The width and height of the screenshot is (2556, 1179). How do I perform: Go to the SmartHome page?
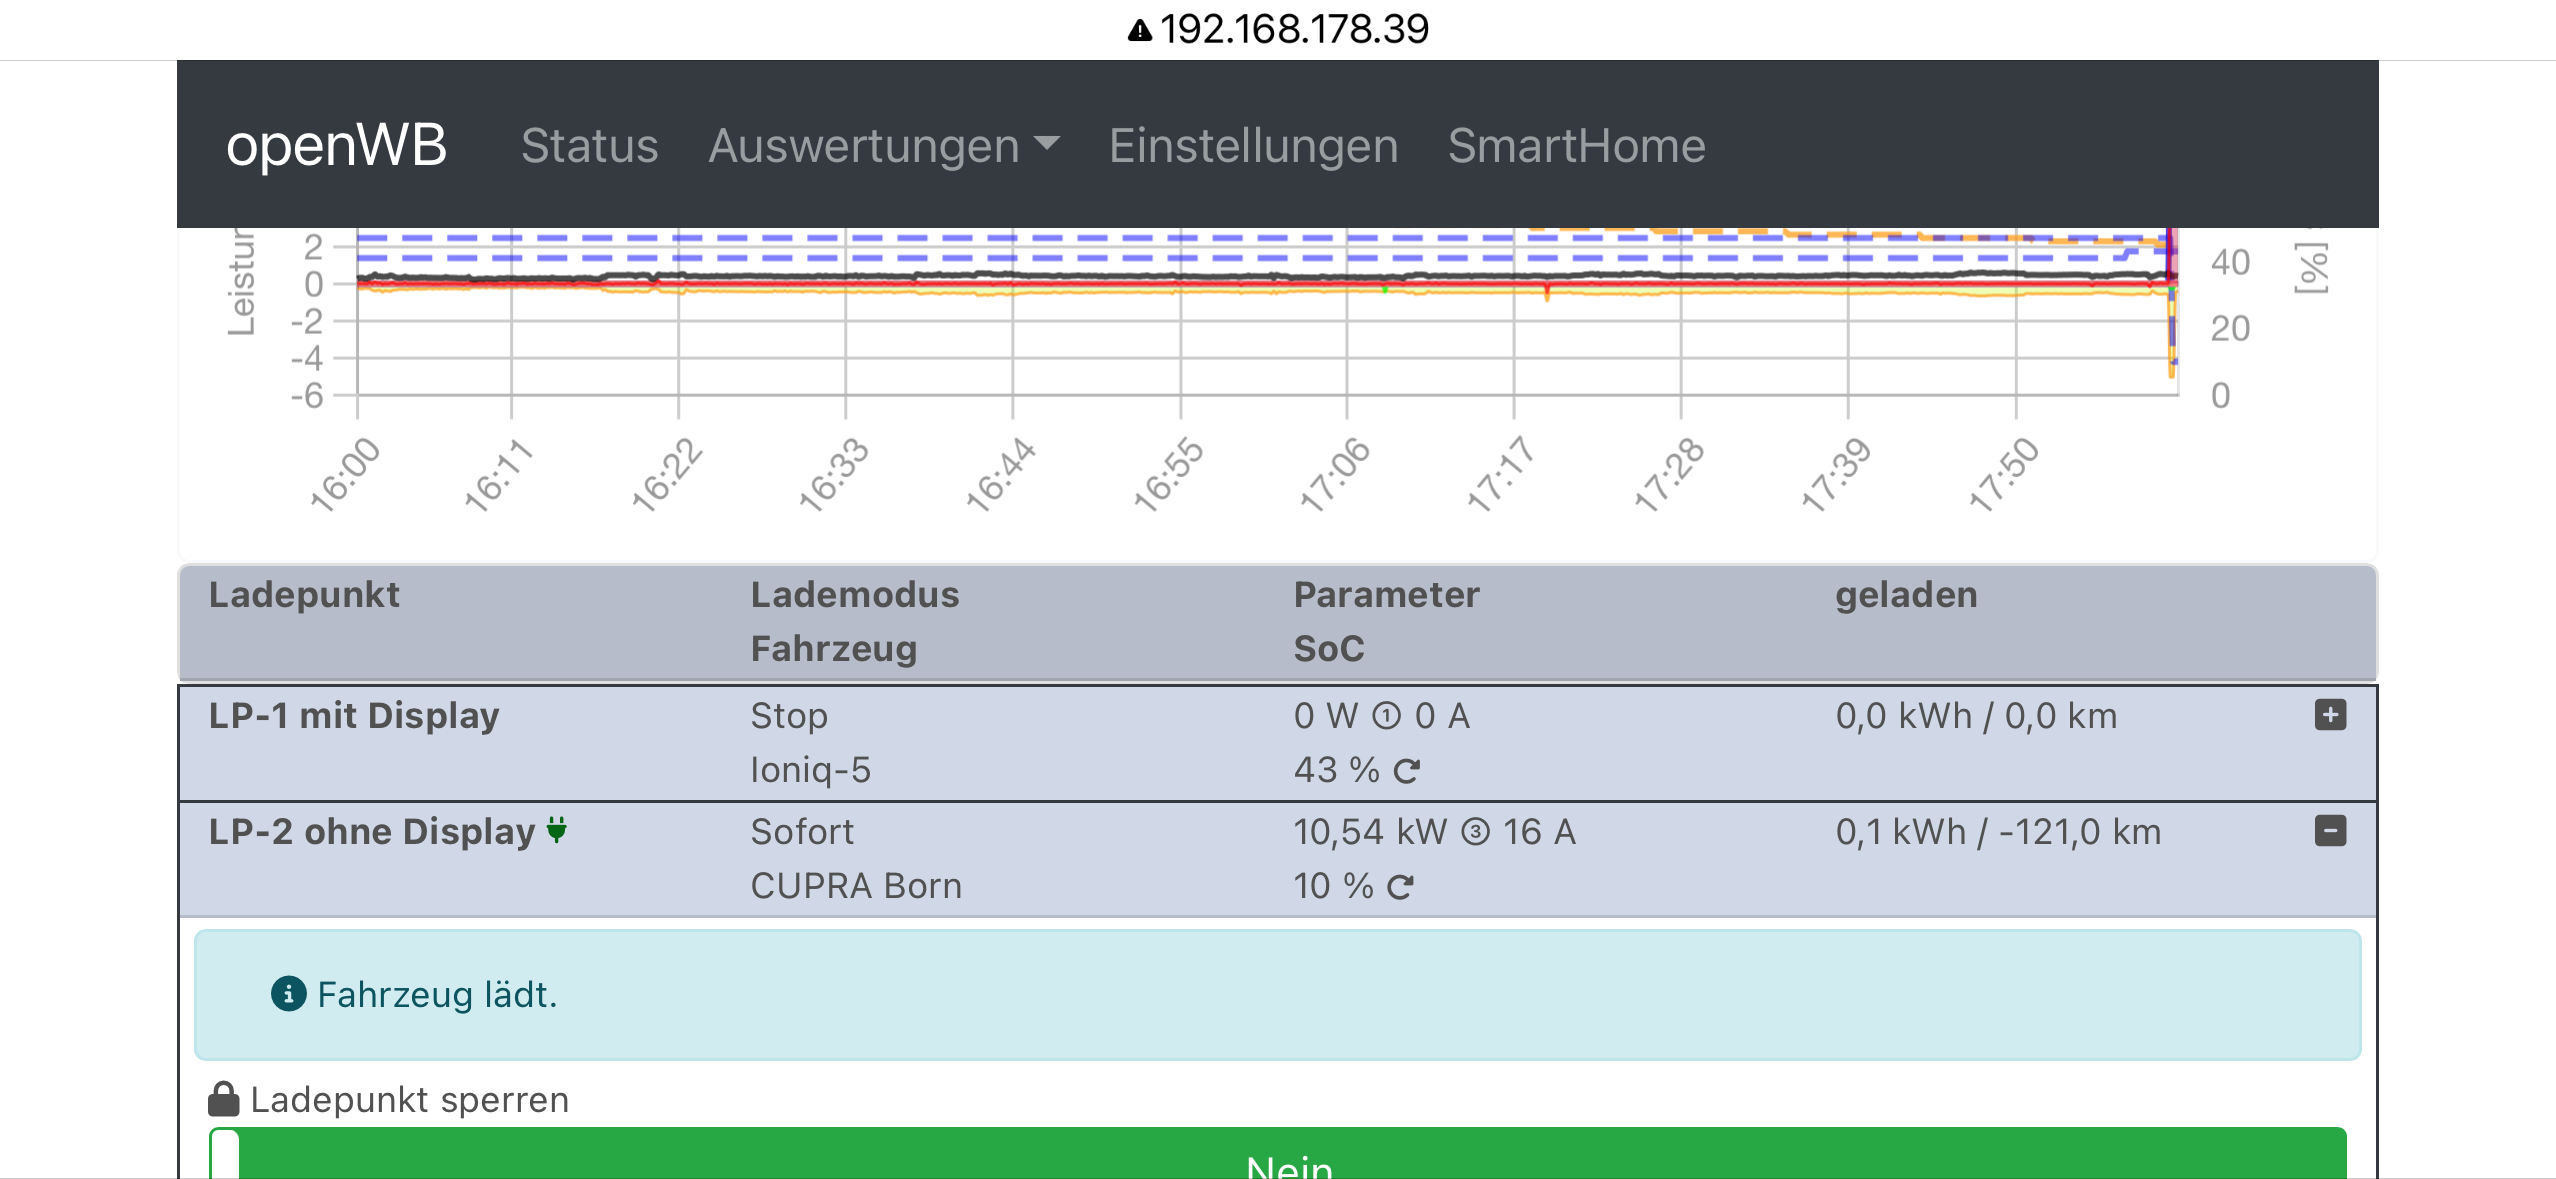point(1576,146)
